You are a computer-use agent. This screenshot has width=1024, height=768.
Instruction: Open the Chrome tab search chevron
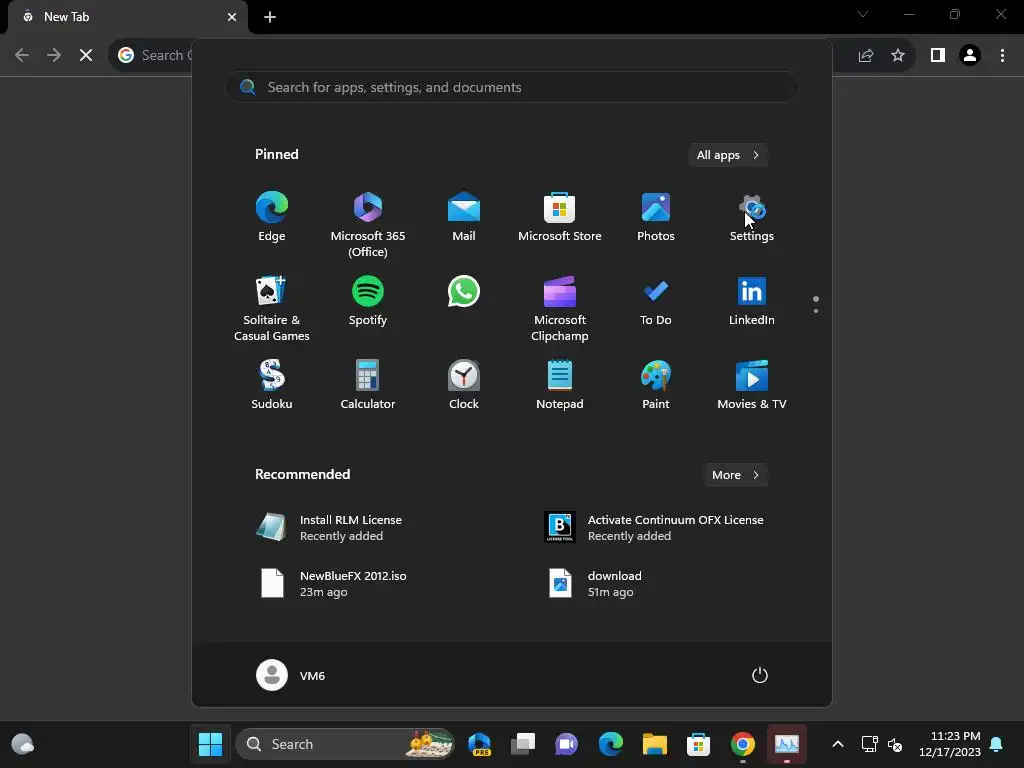(863, 14)
